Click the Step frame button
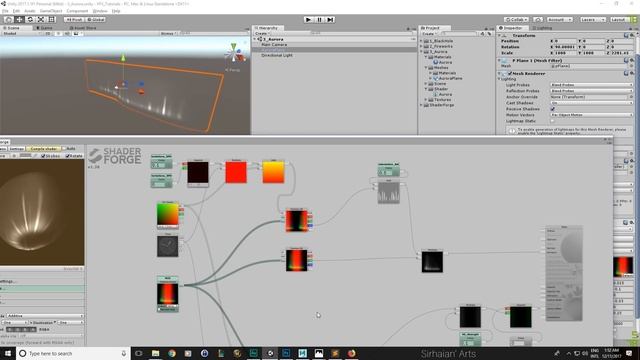The image size is (640, 360). coord(330,19)
